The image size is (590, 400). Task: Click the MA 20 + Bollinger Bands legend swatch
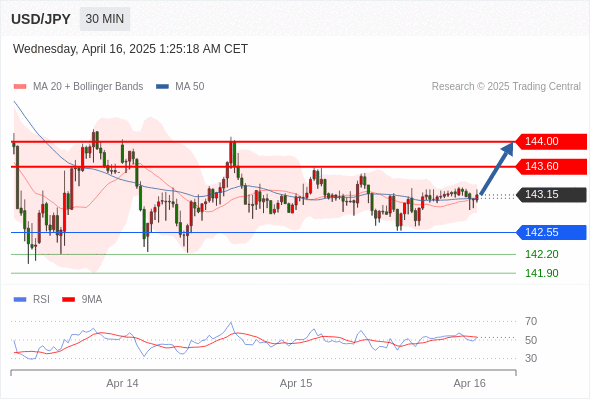(20, 87)
